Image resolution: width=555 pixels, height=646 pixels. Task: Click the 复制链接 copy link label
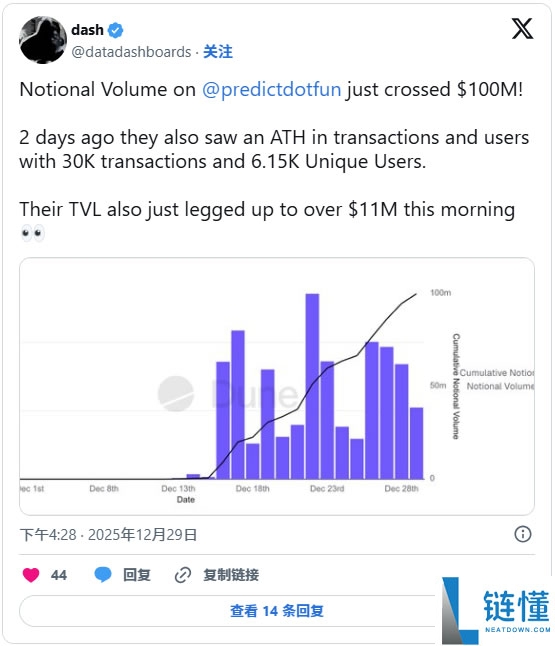(231, 575)
